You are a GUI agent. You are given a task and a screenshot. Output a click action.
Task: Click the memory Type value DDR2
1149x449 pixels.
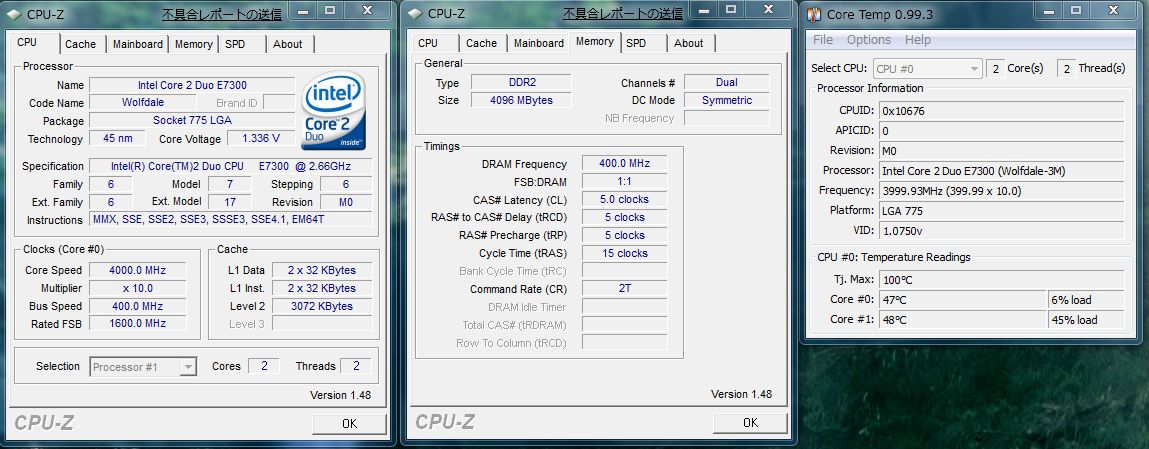tap(521, 83)
